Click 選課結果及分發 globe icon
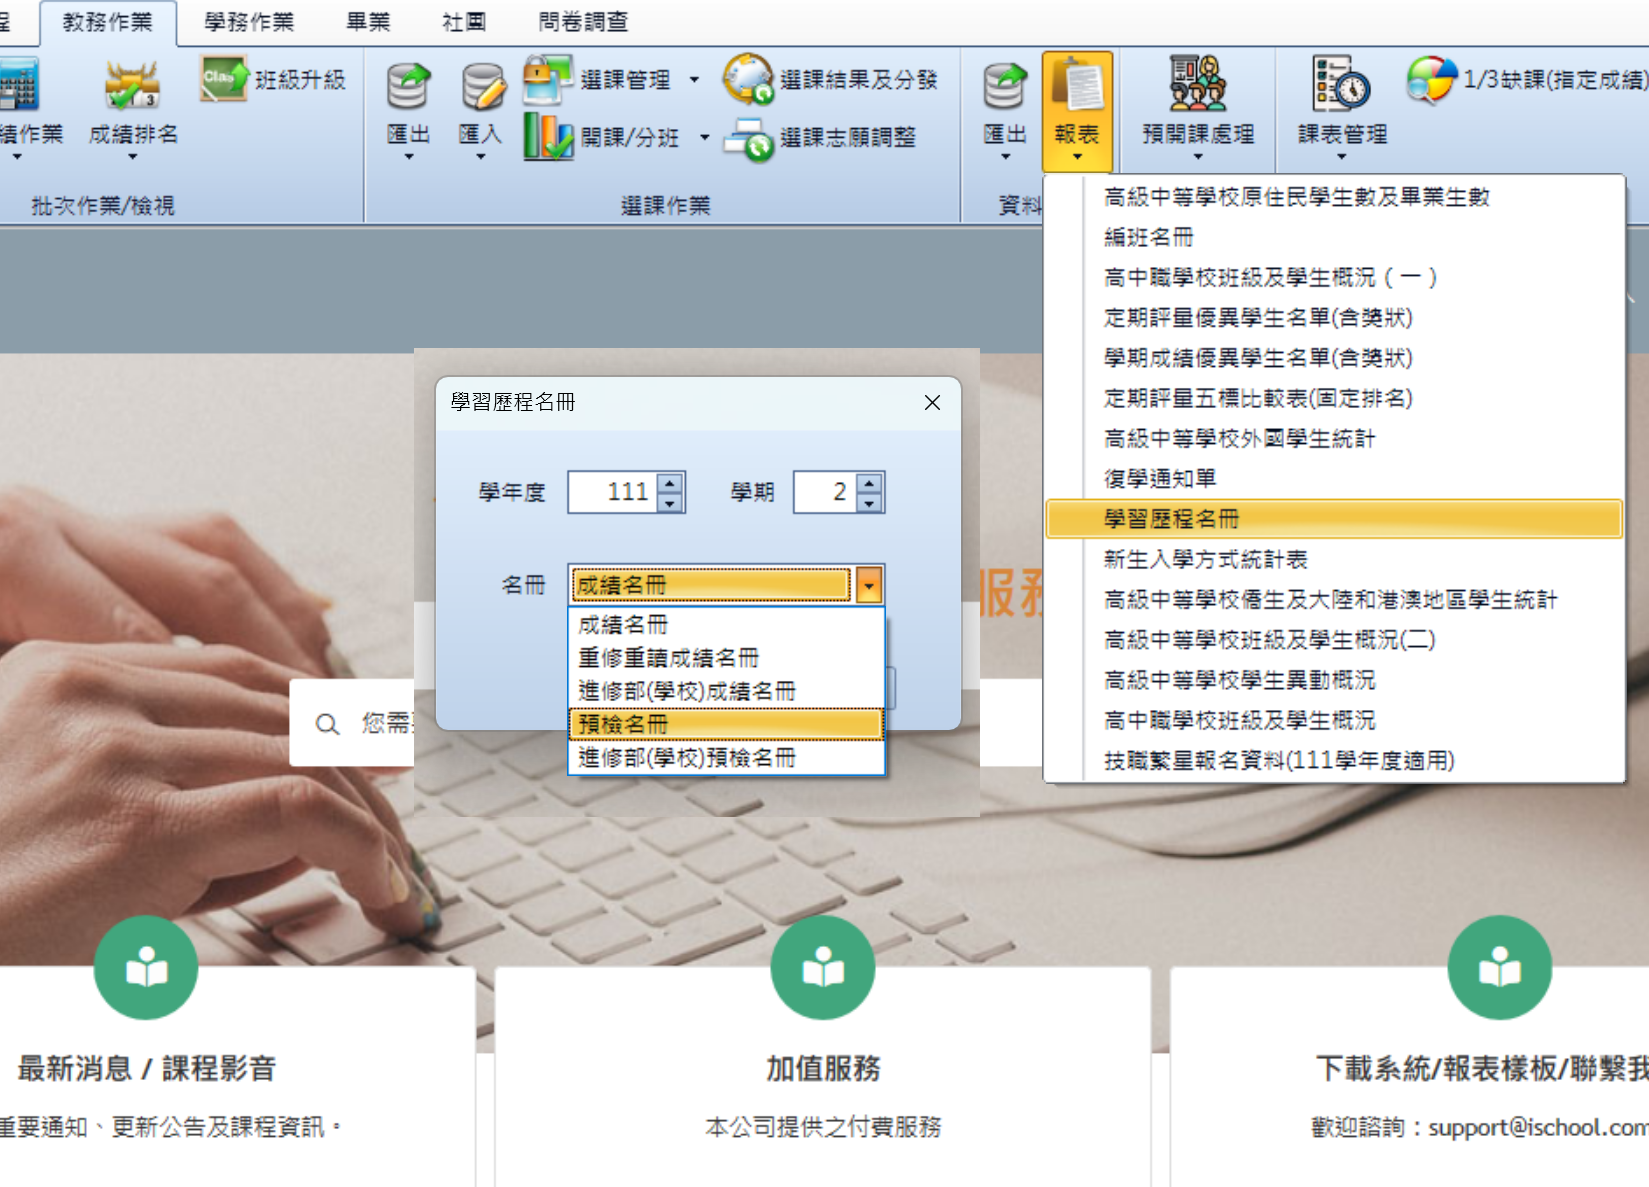 click(748, 79)
